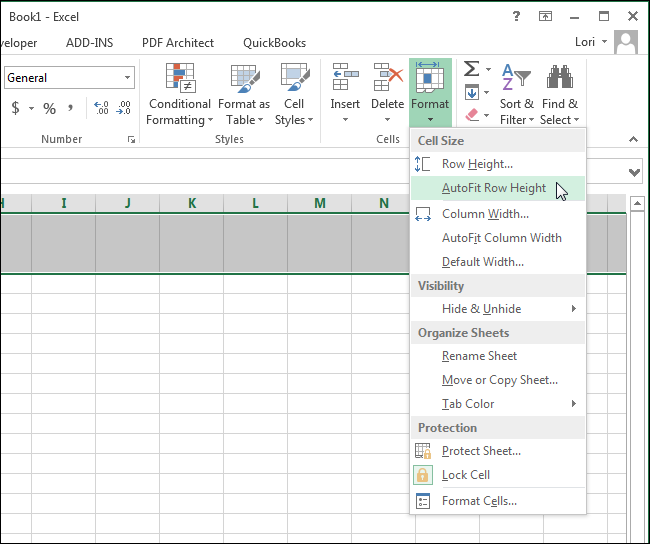Click the Delete cells icon
Image resolution: width=650 pixels, height=544 pixels.
click(x=387, y=78)
